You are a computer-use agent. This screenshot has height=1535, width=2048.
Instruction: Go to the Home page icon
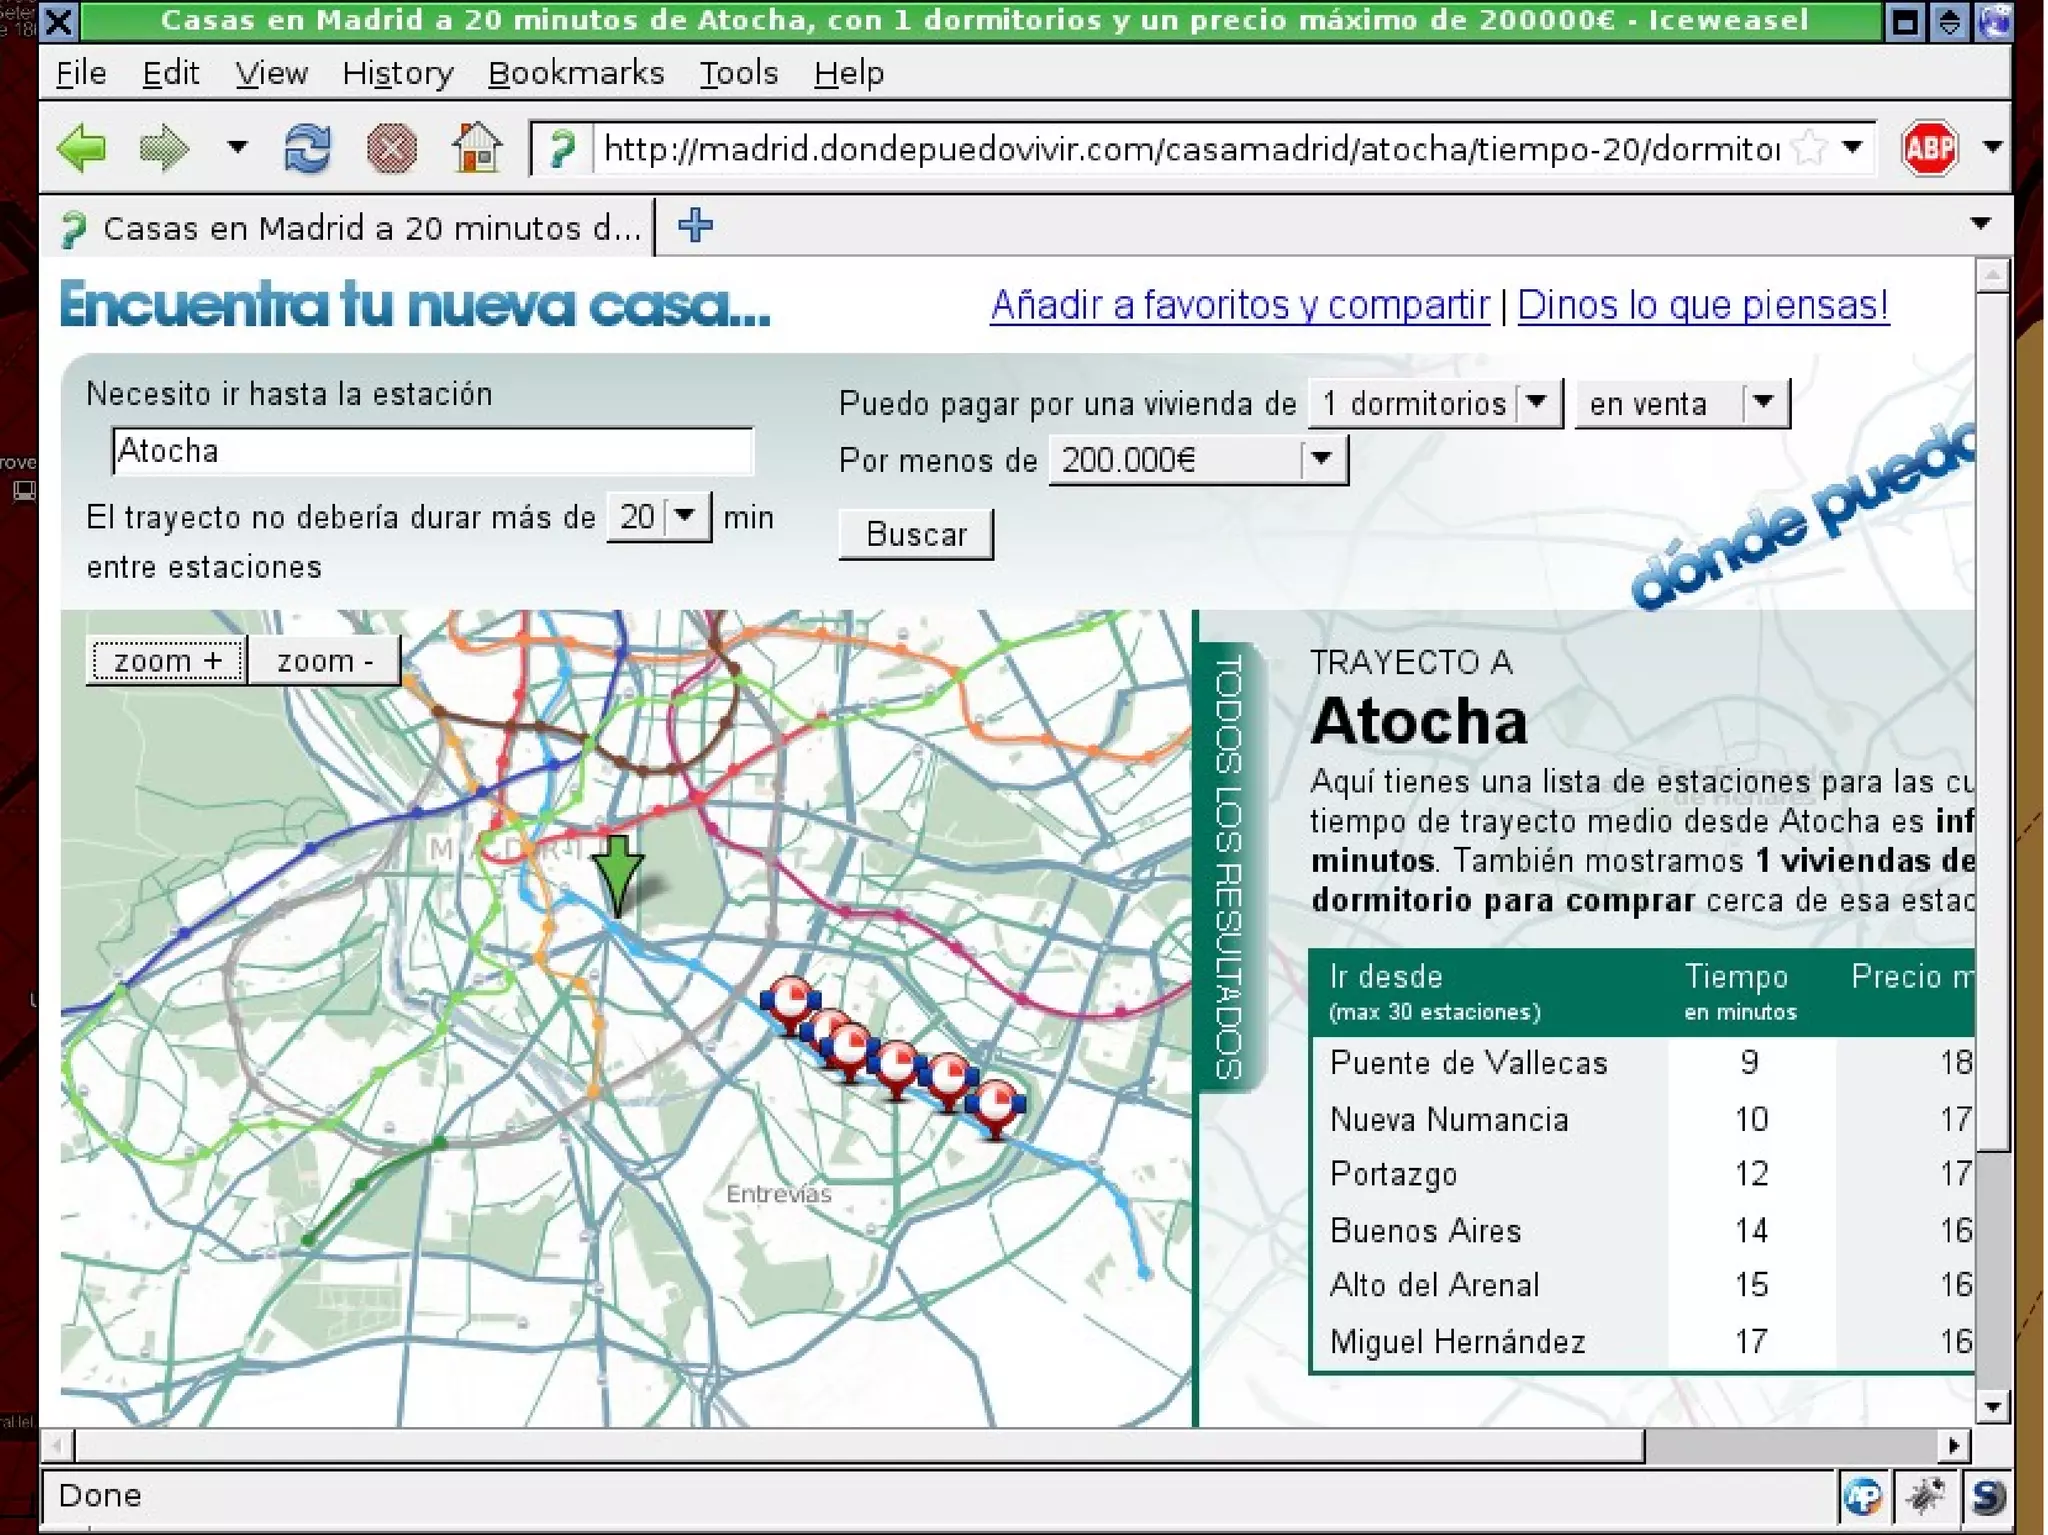(x=476, y=148)
